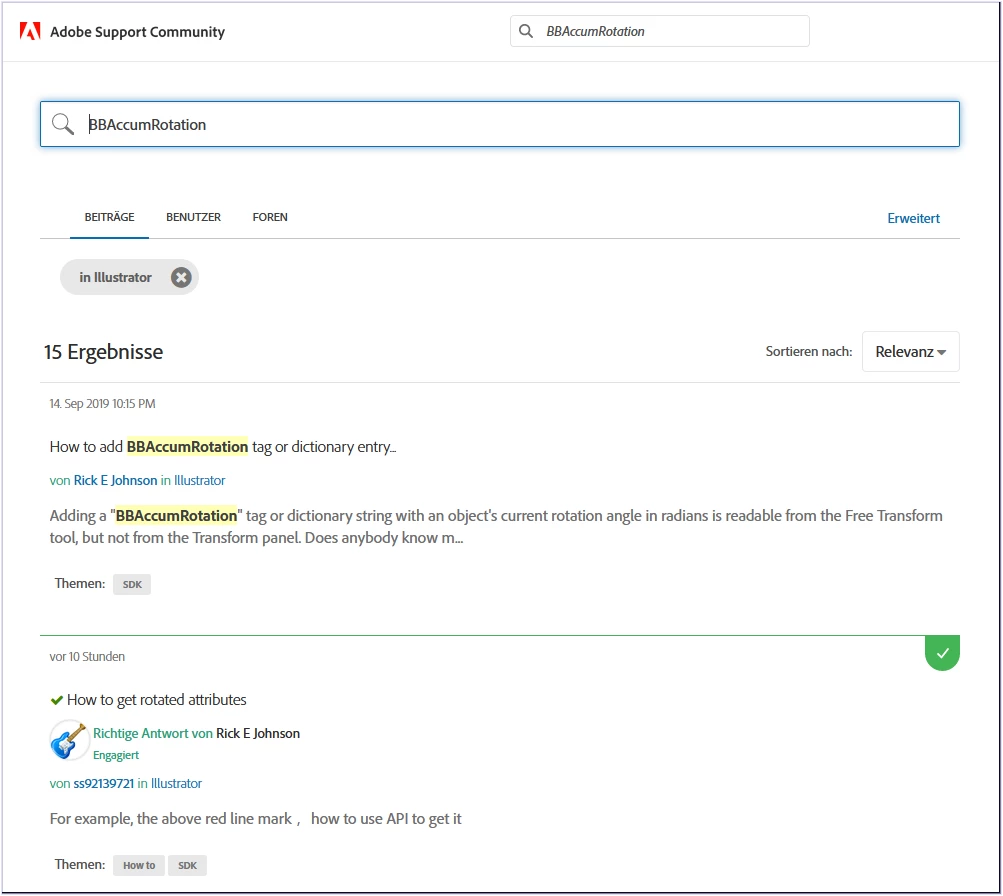Image resolution: width=1003 pixels, height=896 pixels.
Task: Click the highlighted BBAccumRotation in the first result excerpt
Action: coord(176,516)
